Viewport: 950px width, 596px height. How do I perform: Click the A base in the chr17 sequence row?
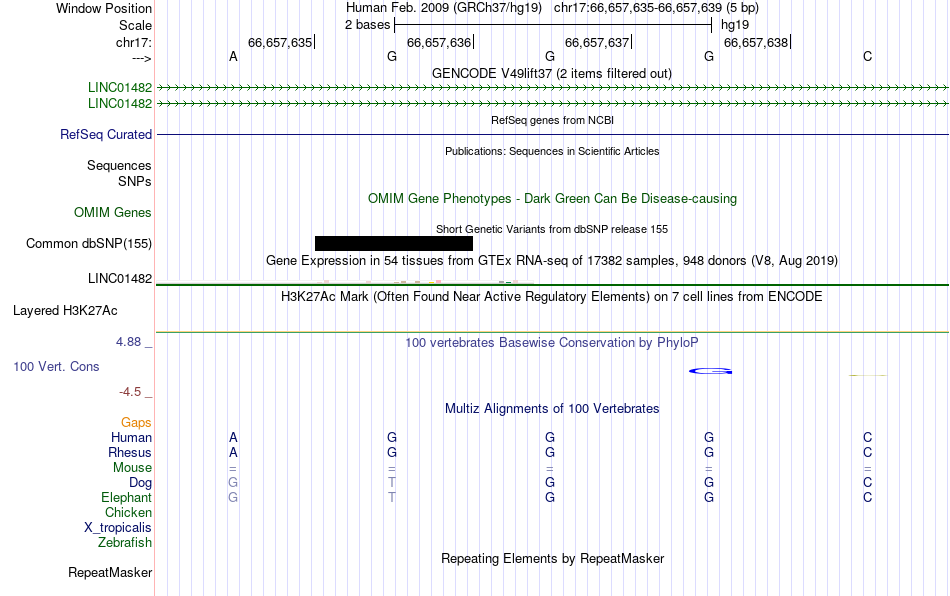[x=233, y=56]
